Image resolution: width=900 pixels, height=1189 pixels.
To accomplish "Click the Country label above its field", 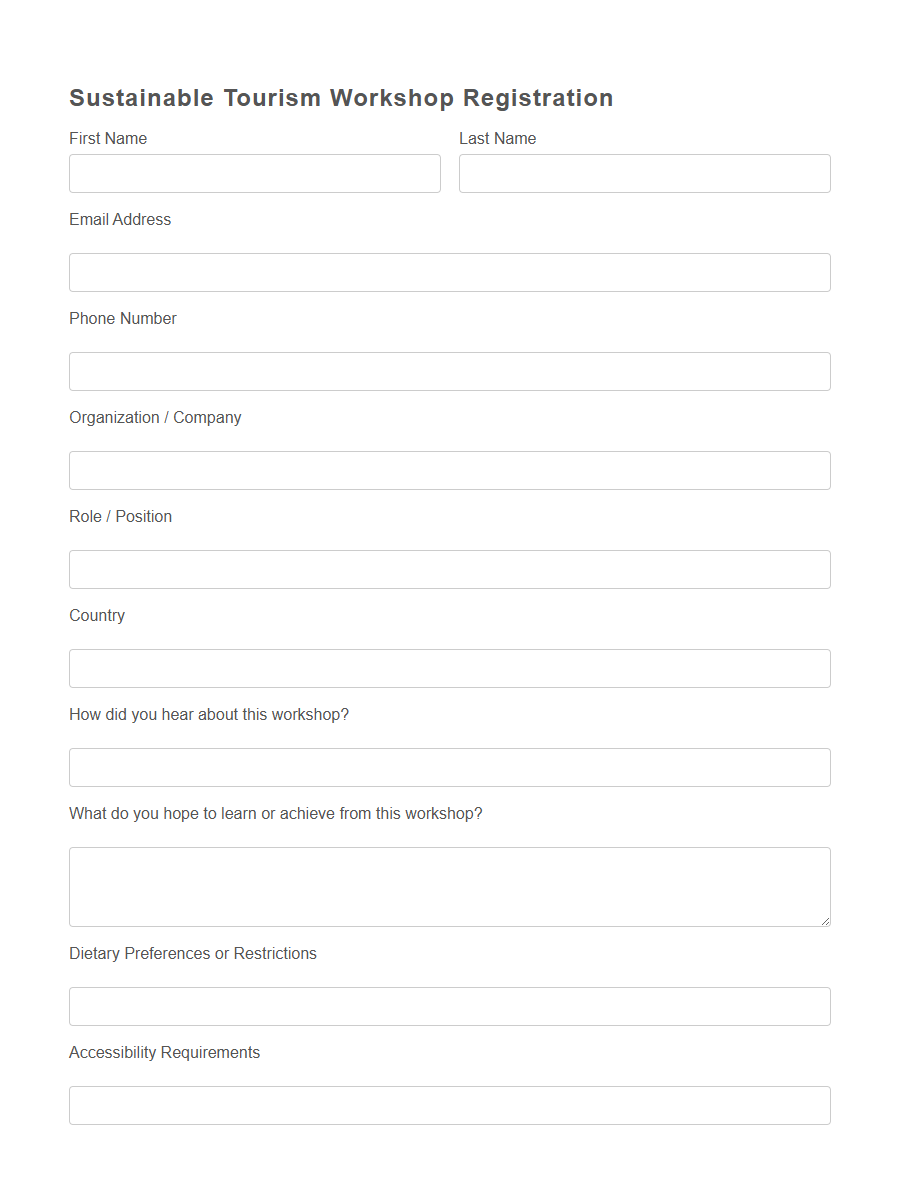I will [96, 615].
